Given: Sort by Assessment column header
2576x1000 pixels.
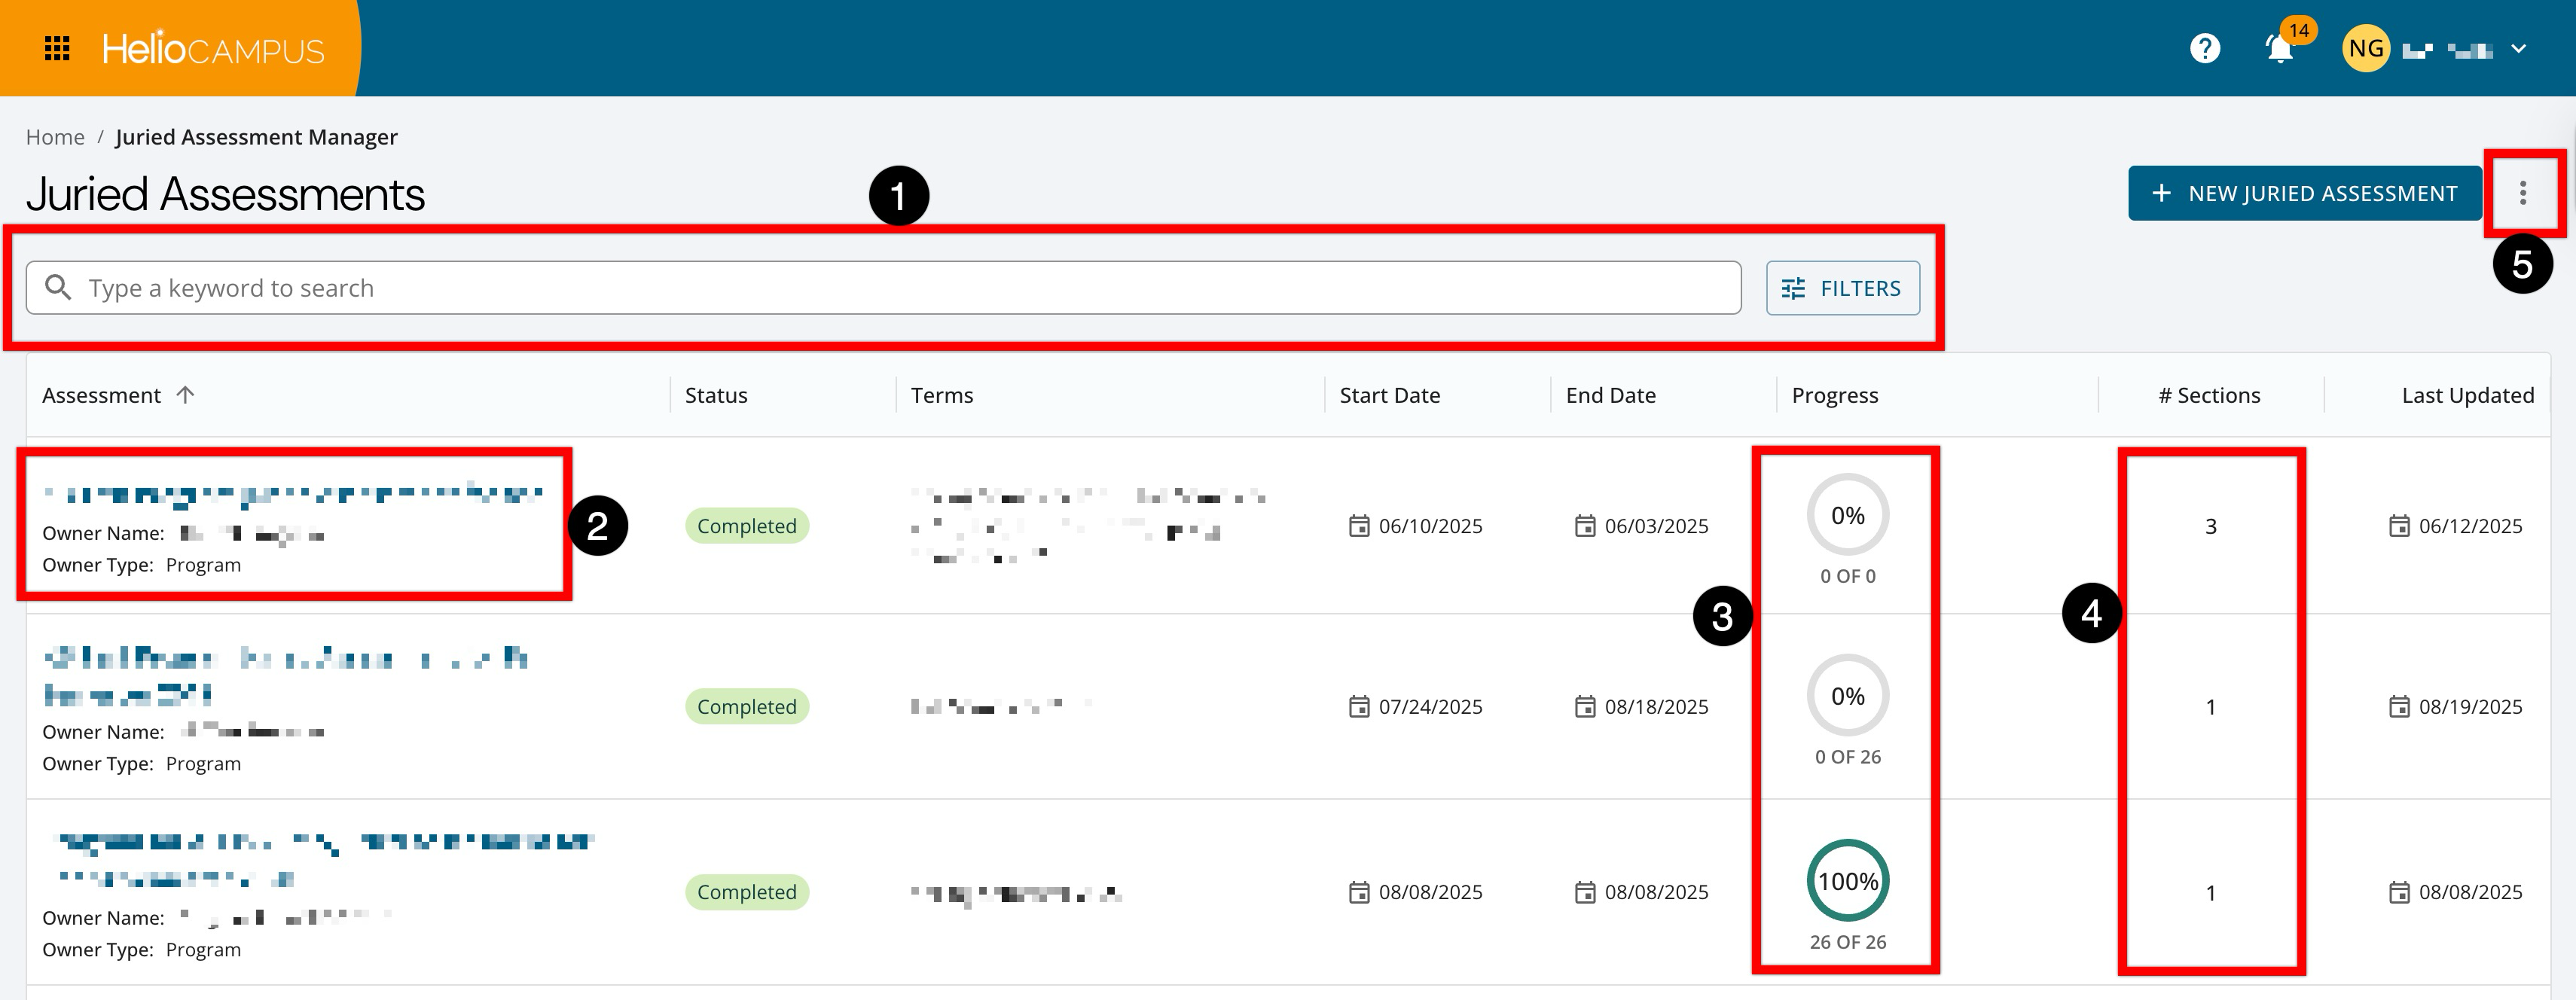Looking at the screenshot, I should (x=101, y=395).
